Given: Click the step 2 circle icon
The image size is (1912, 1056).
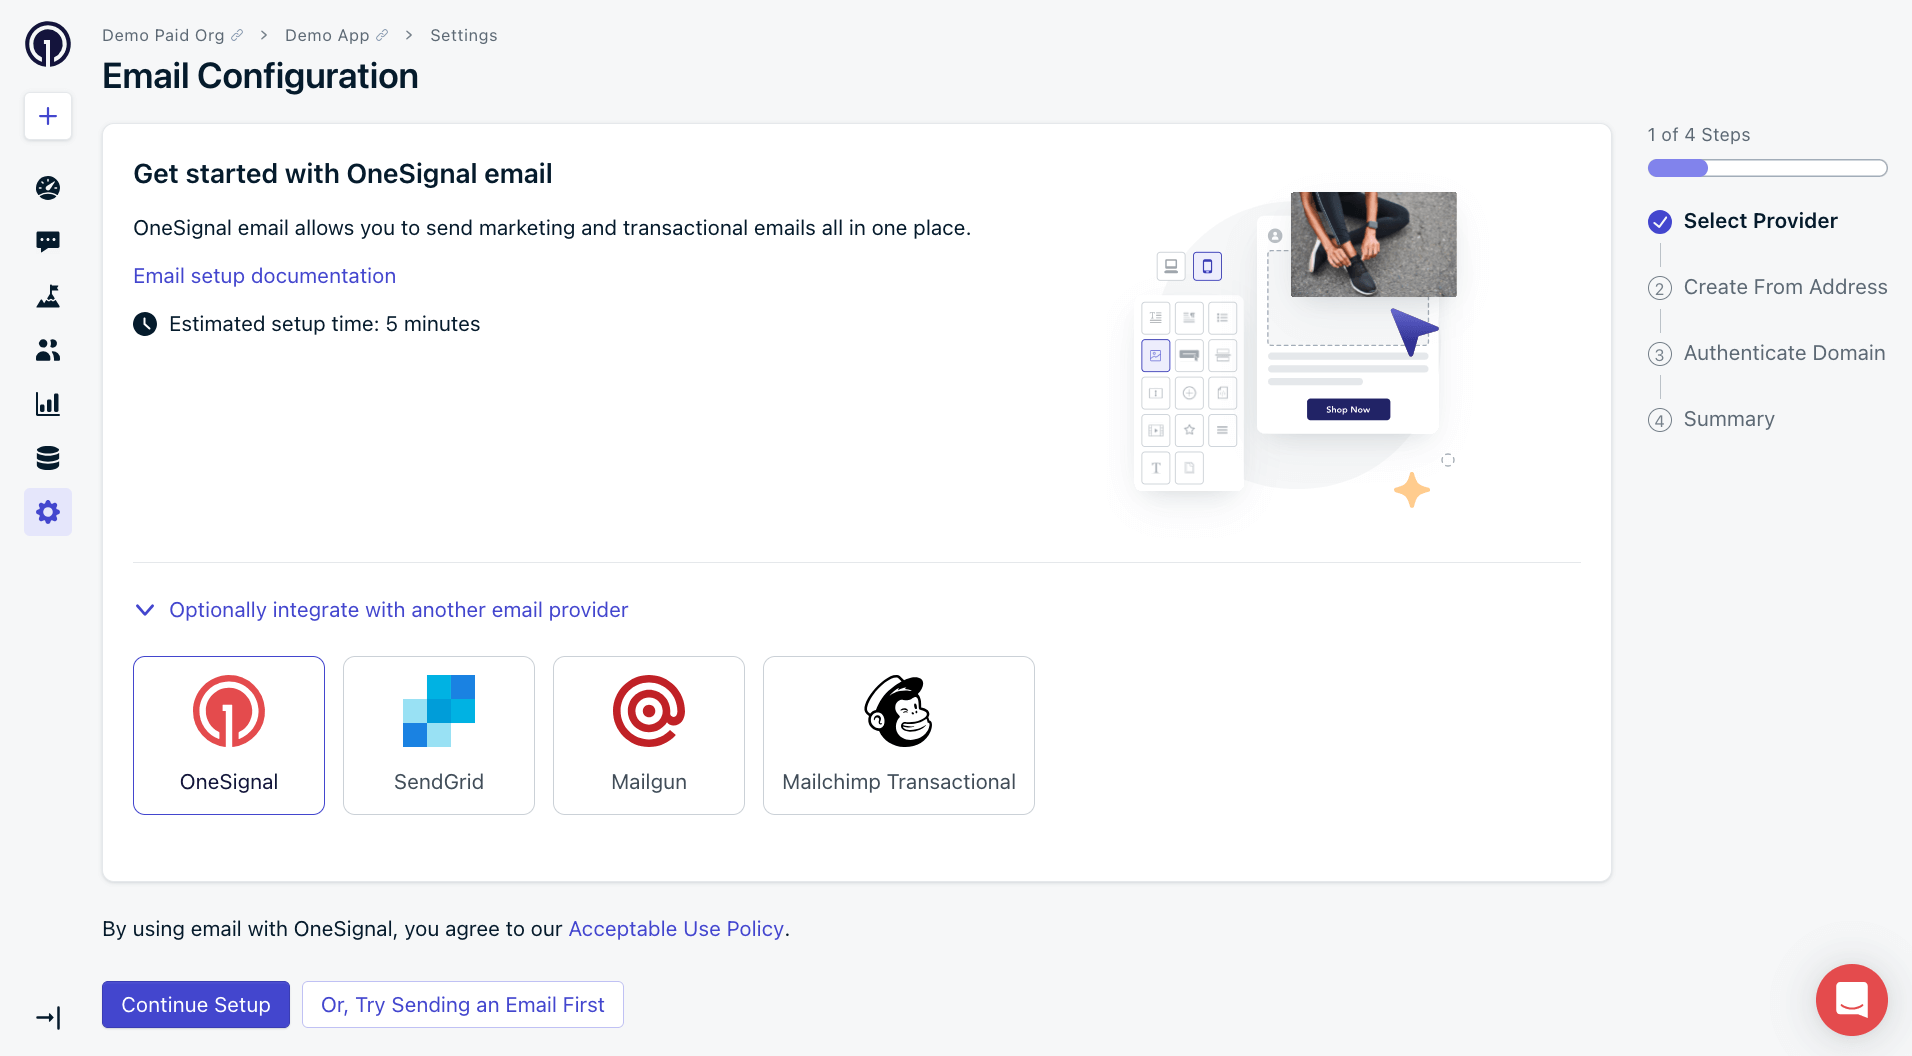Looking at the screenshot, I should pyautogui.click(x=1660, y=288).
